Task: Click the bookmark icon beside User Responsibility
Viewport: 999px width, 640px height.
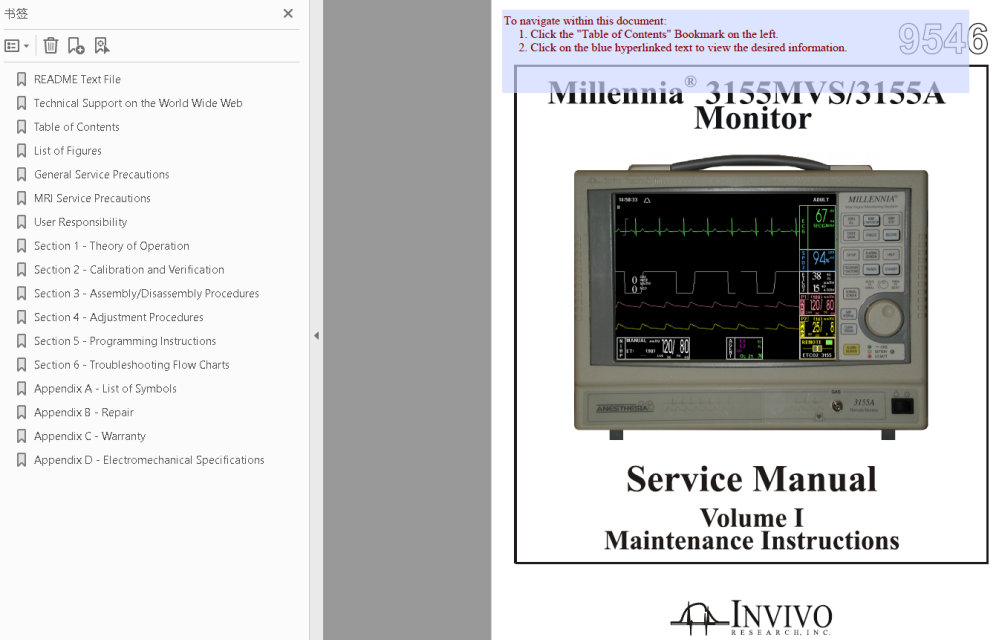Action: coord(21,222)
